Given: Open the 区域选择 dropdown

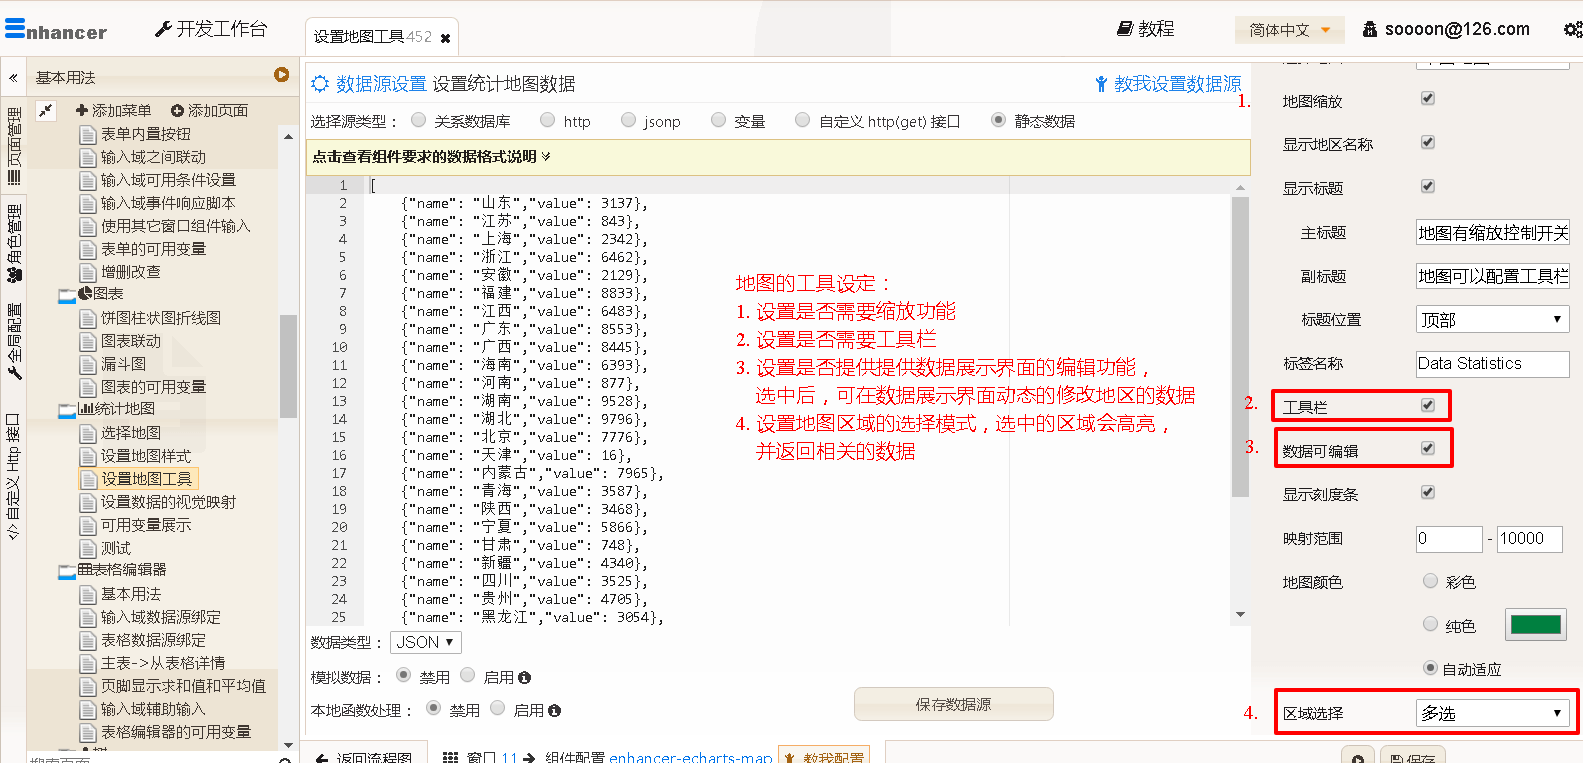Looking at the screenshot, I should [x=1491, y=713].
